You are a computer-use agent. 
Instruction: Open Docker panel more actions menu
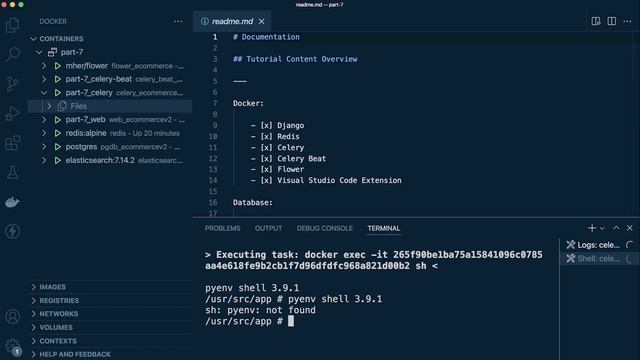(178, 21)
